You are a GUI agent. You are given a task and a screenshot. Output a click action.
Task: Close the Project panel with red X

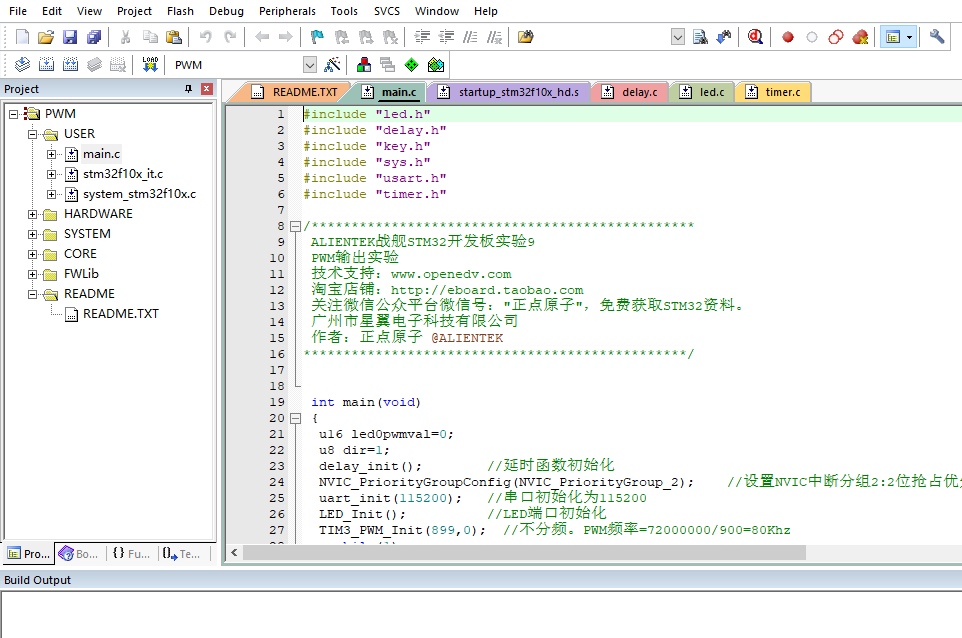207,89
